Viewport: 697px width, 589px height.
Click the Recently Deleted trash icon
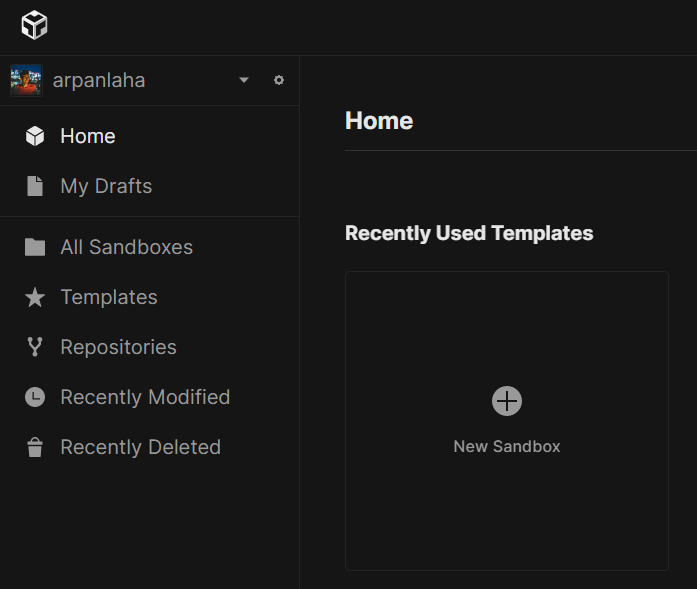click(x=35, y=447)
